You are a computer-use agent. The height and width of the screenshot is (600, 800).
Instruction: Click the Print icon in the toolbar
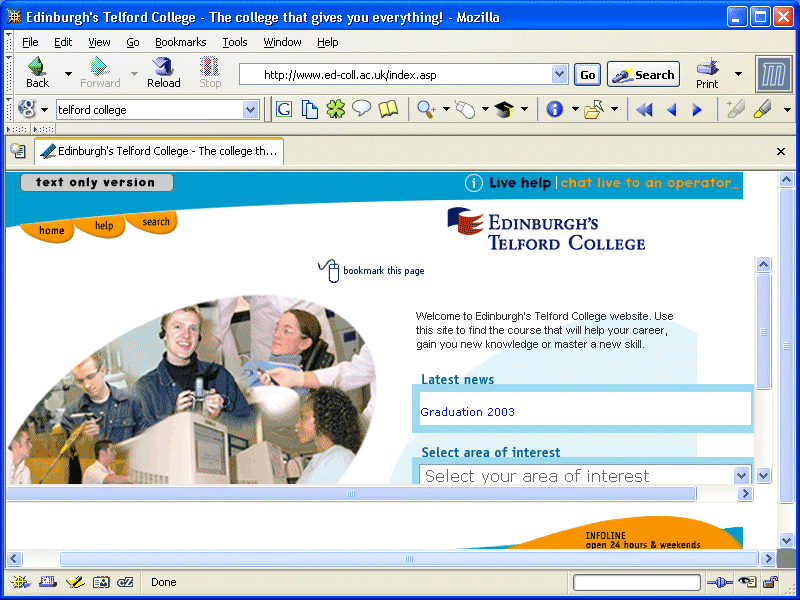pos(707,67)
